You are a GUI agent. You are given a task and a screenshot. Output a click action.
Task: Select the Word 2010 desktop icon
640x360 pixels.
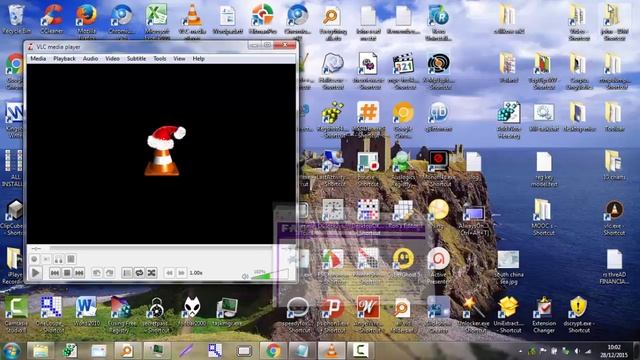tap(87, 311)
